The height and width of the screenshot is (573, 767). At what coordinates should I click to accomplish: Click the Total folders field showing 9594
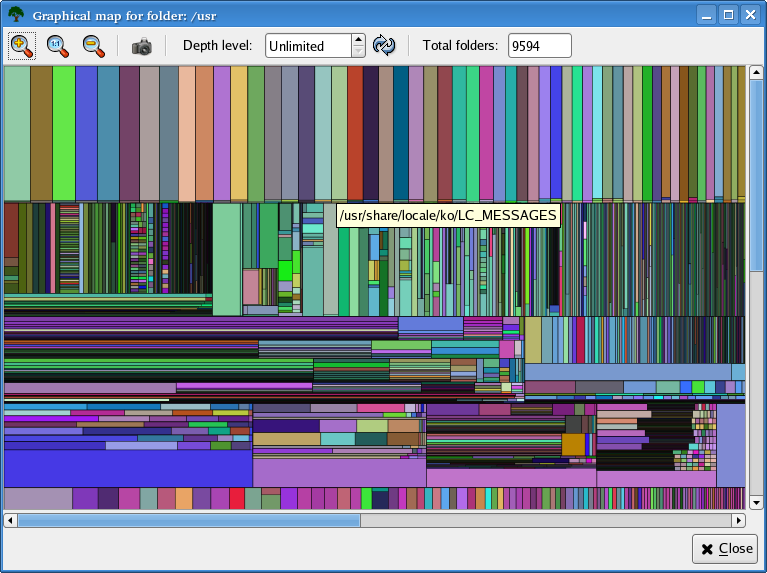tap(540, 46)
